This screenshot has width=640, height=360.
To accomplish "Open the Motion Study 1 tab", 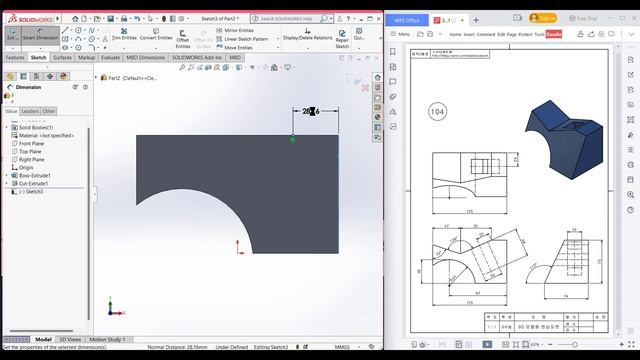I will pos(107,340).
